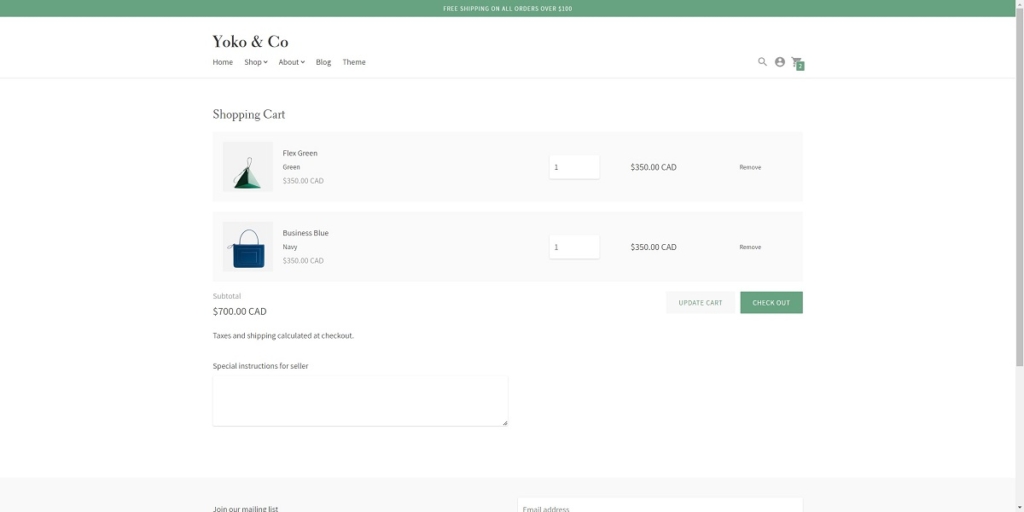
Task: Proceed with the Check Out button
Action: click(x=771, y=303)
